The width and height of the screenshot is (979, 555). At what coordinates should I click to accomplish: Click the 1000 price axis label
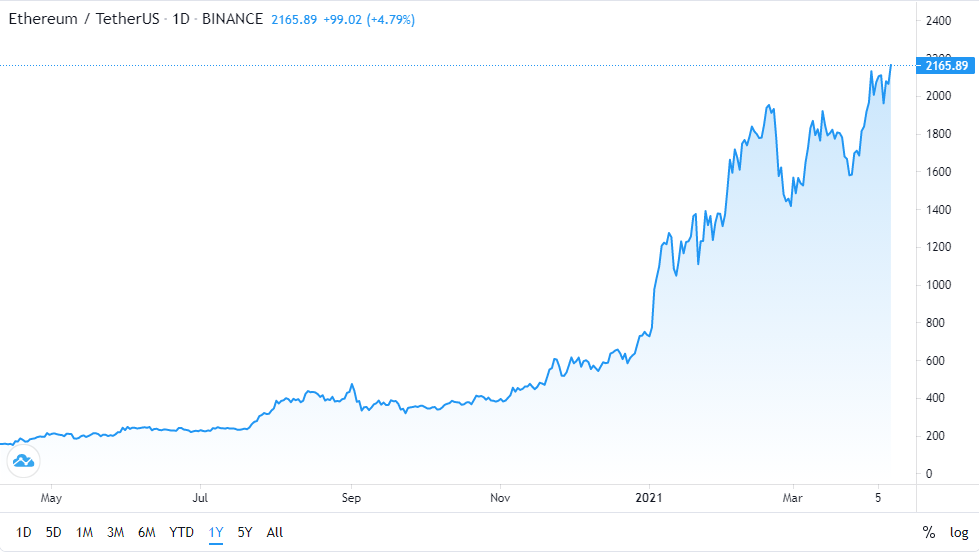(x=939, y=285)
